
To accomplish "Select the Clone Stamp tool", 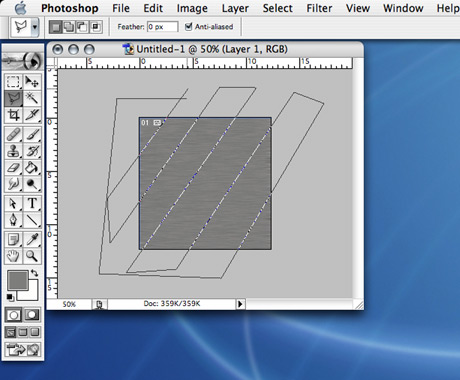I will [x=14, y=151].
